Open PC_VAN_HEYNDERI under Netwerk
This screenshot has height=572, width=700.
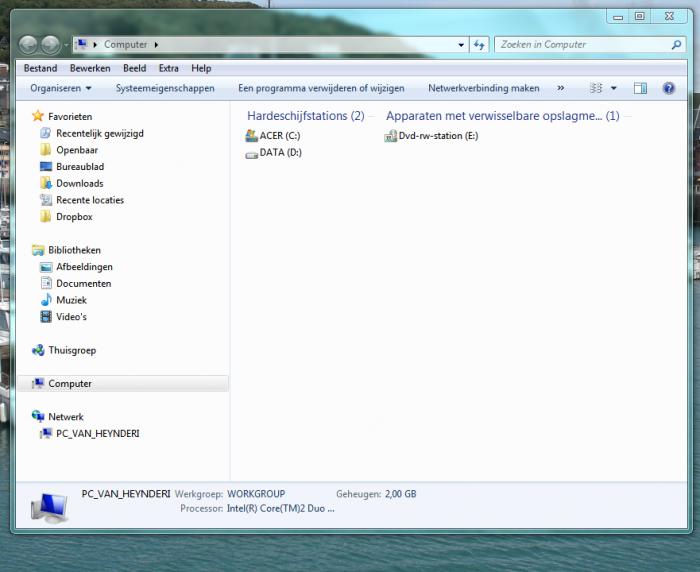click(97, 434)
